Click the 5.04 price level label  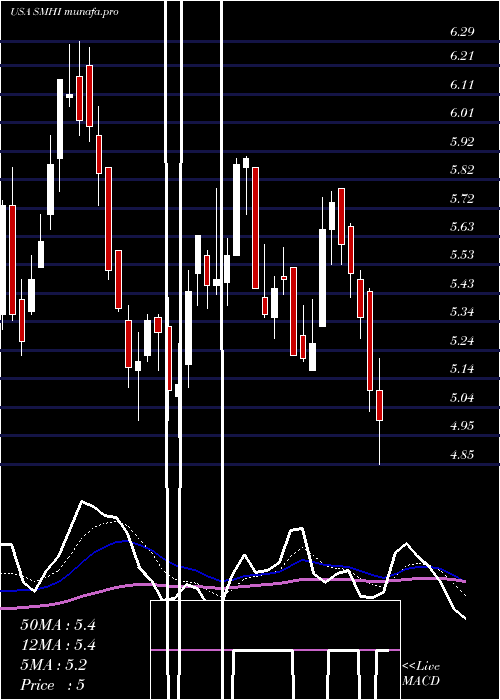point(462,398)
